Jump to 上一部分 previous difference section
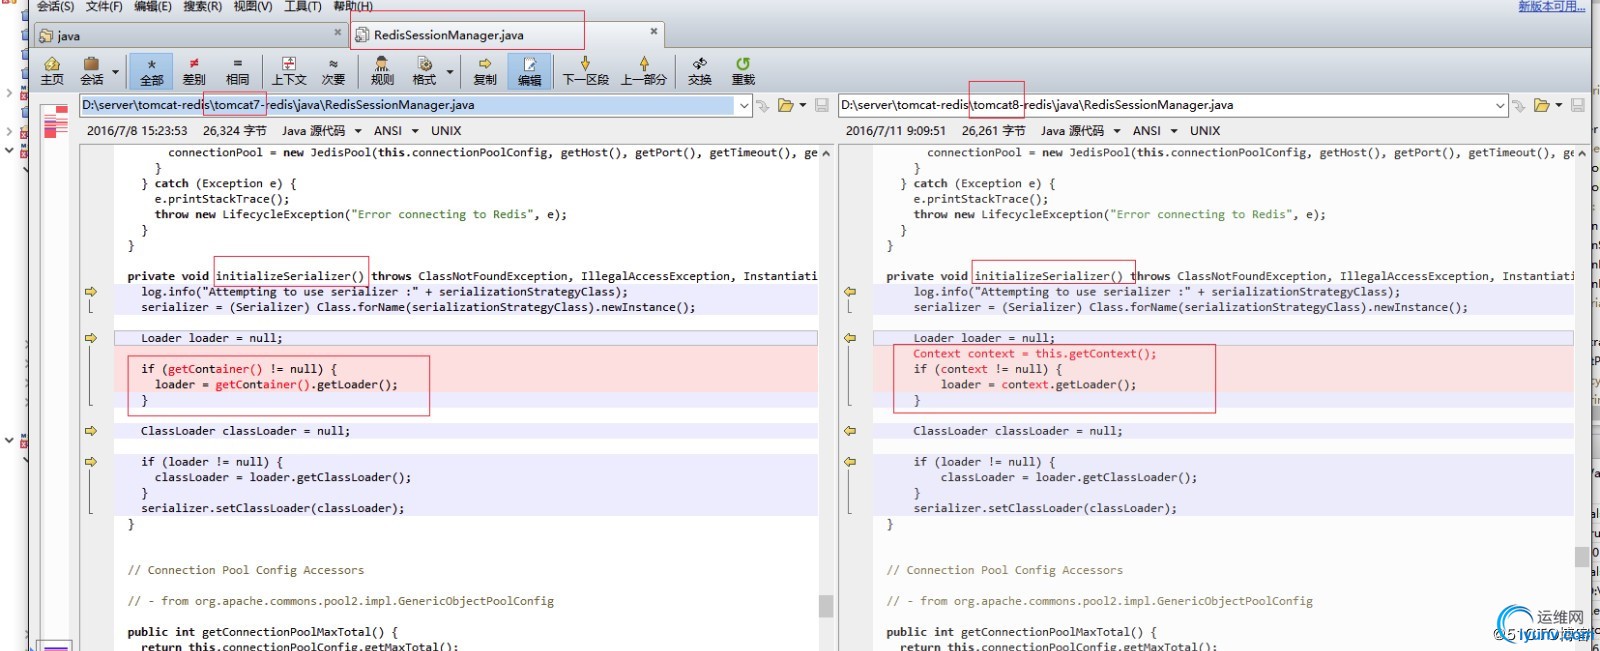 point(644,71)
